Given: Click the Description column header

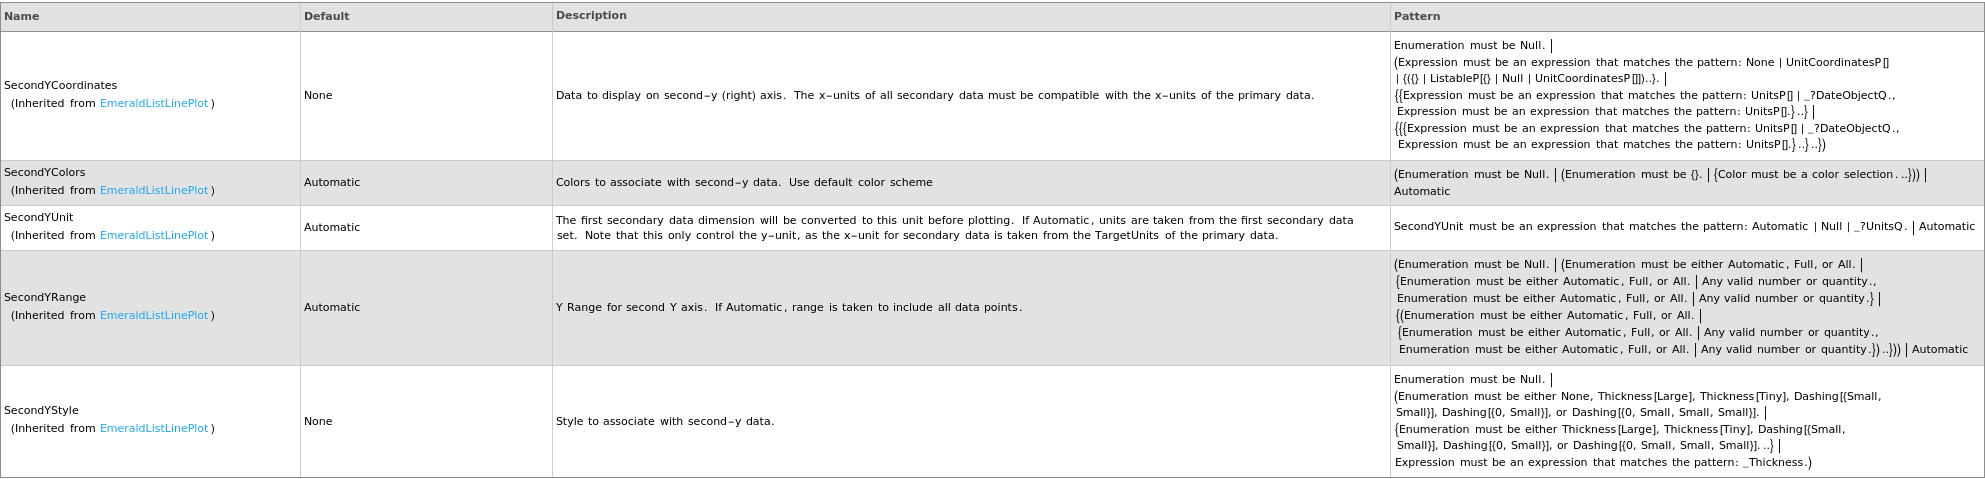Looking at the screenshot, I should click(591, 16).
